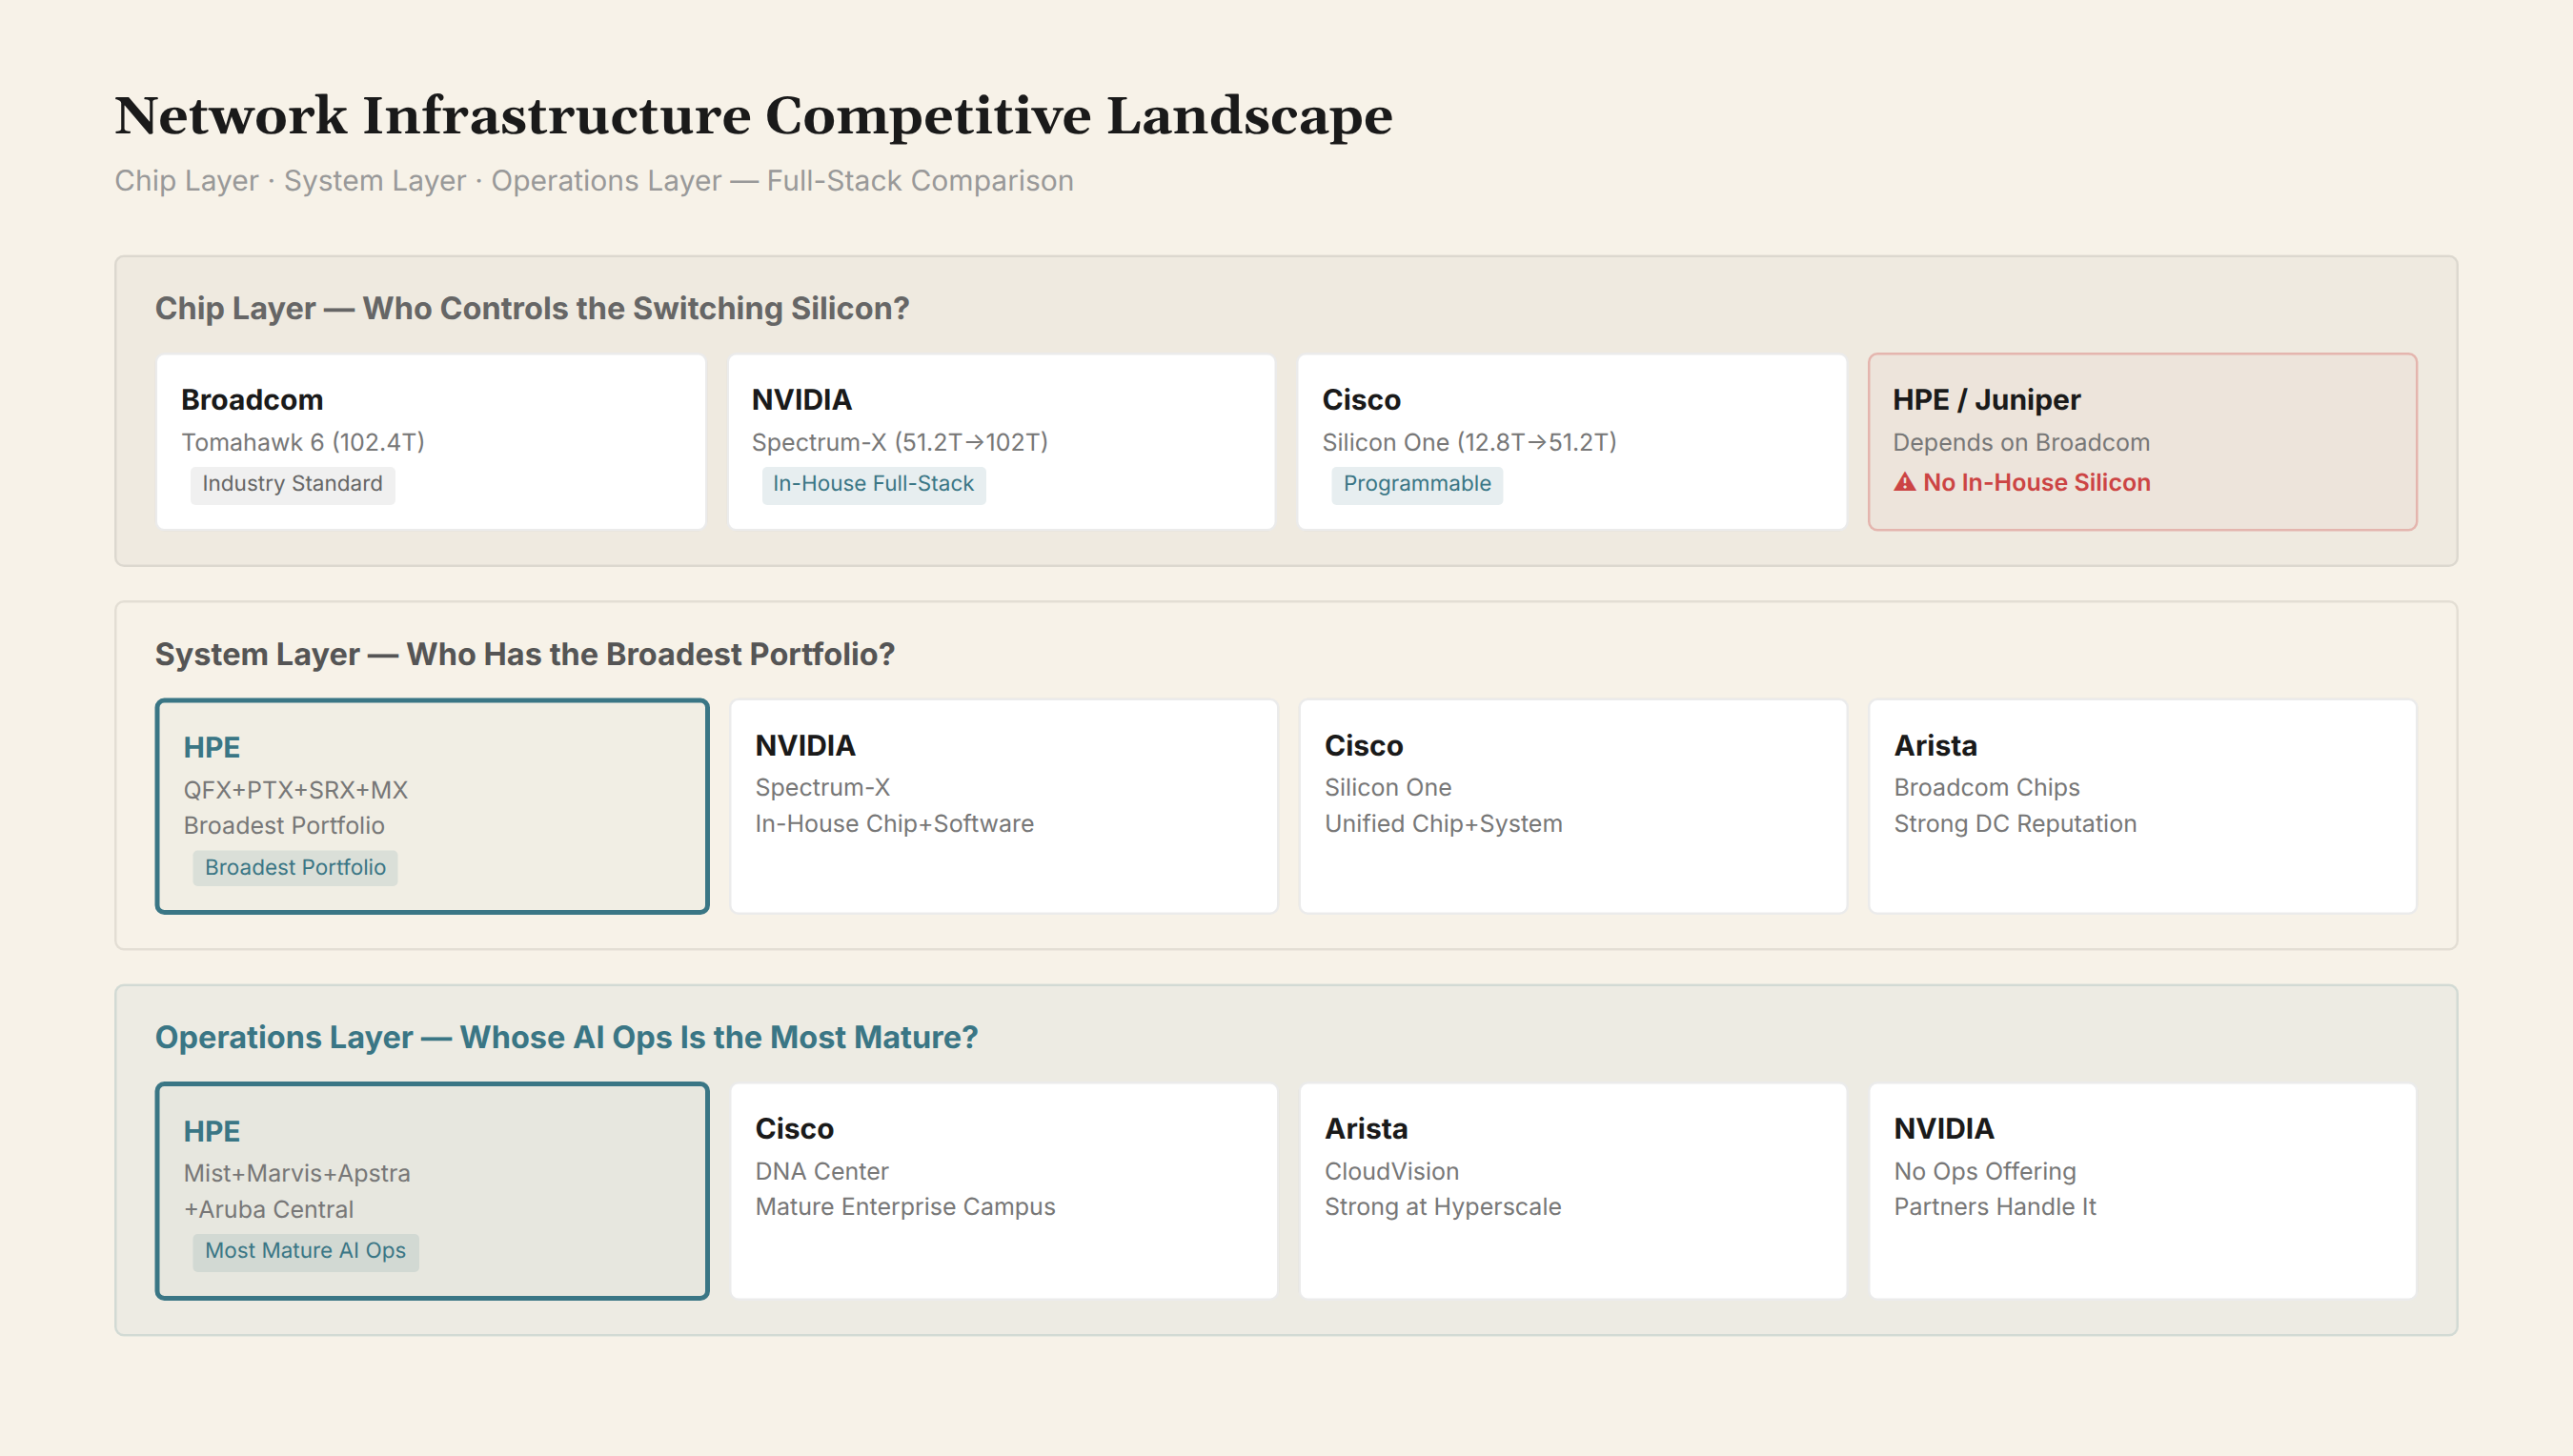Click 'CloudVision' text

coord(1392,1171)
